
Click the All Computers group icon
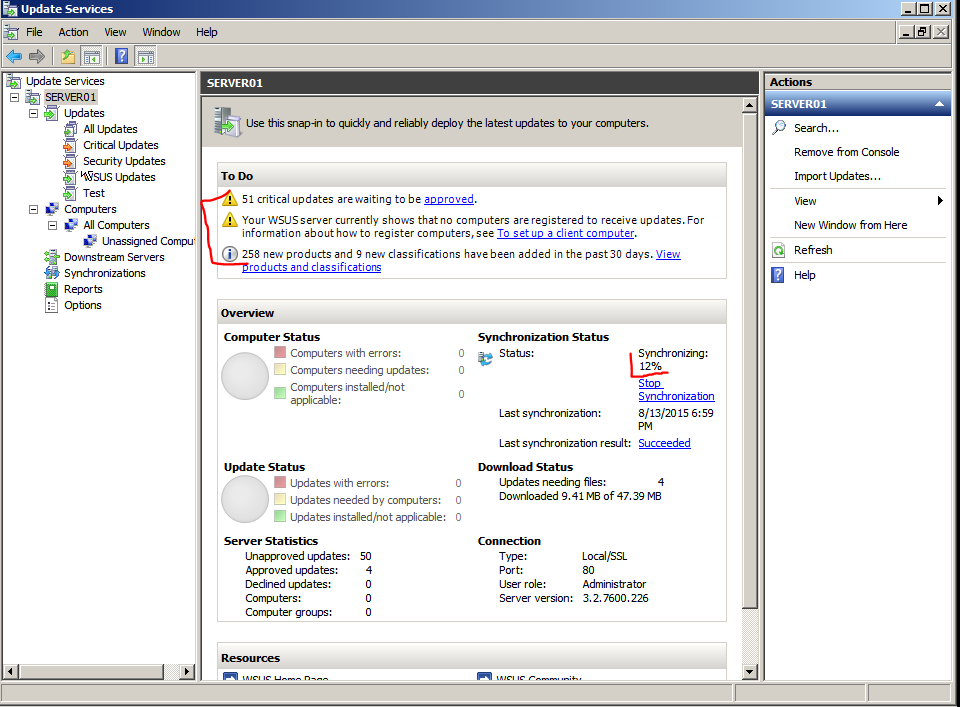point(71,225)
